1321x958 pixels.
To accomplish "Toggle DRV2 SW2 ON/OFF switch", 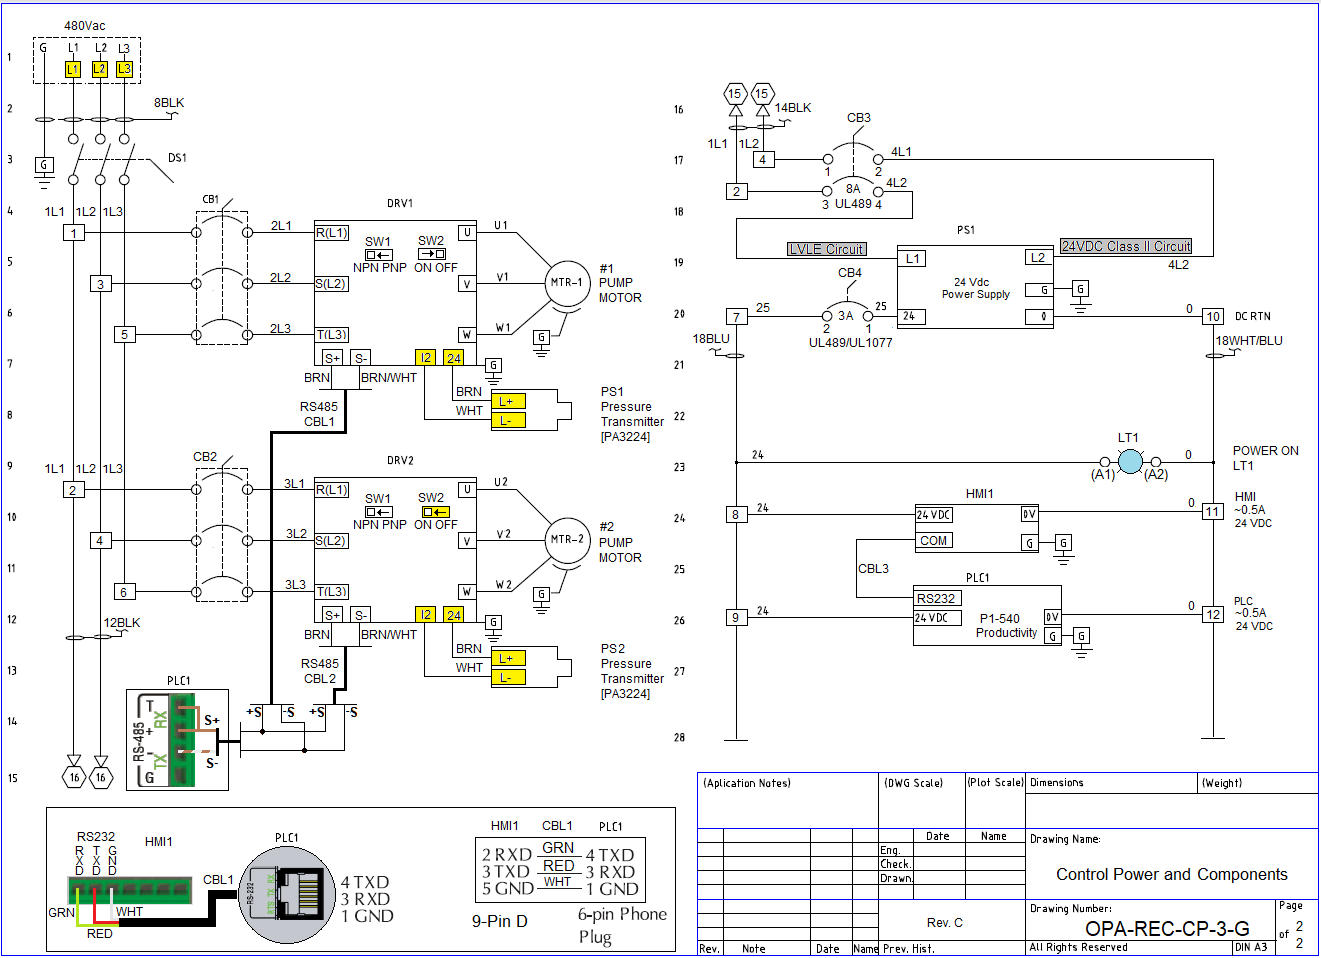I will pyautogui.click(x=432, y=512).
